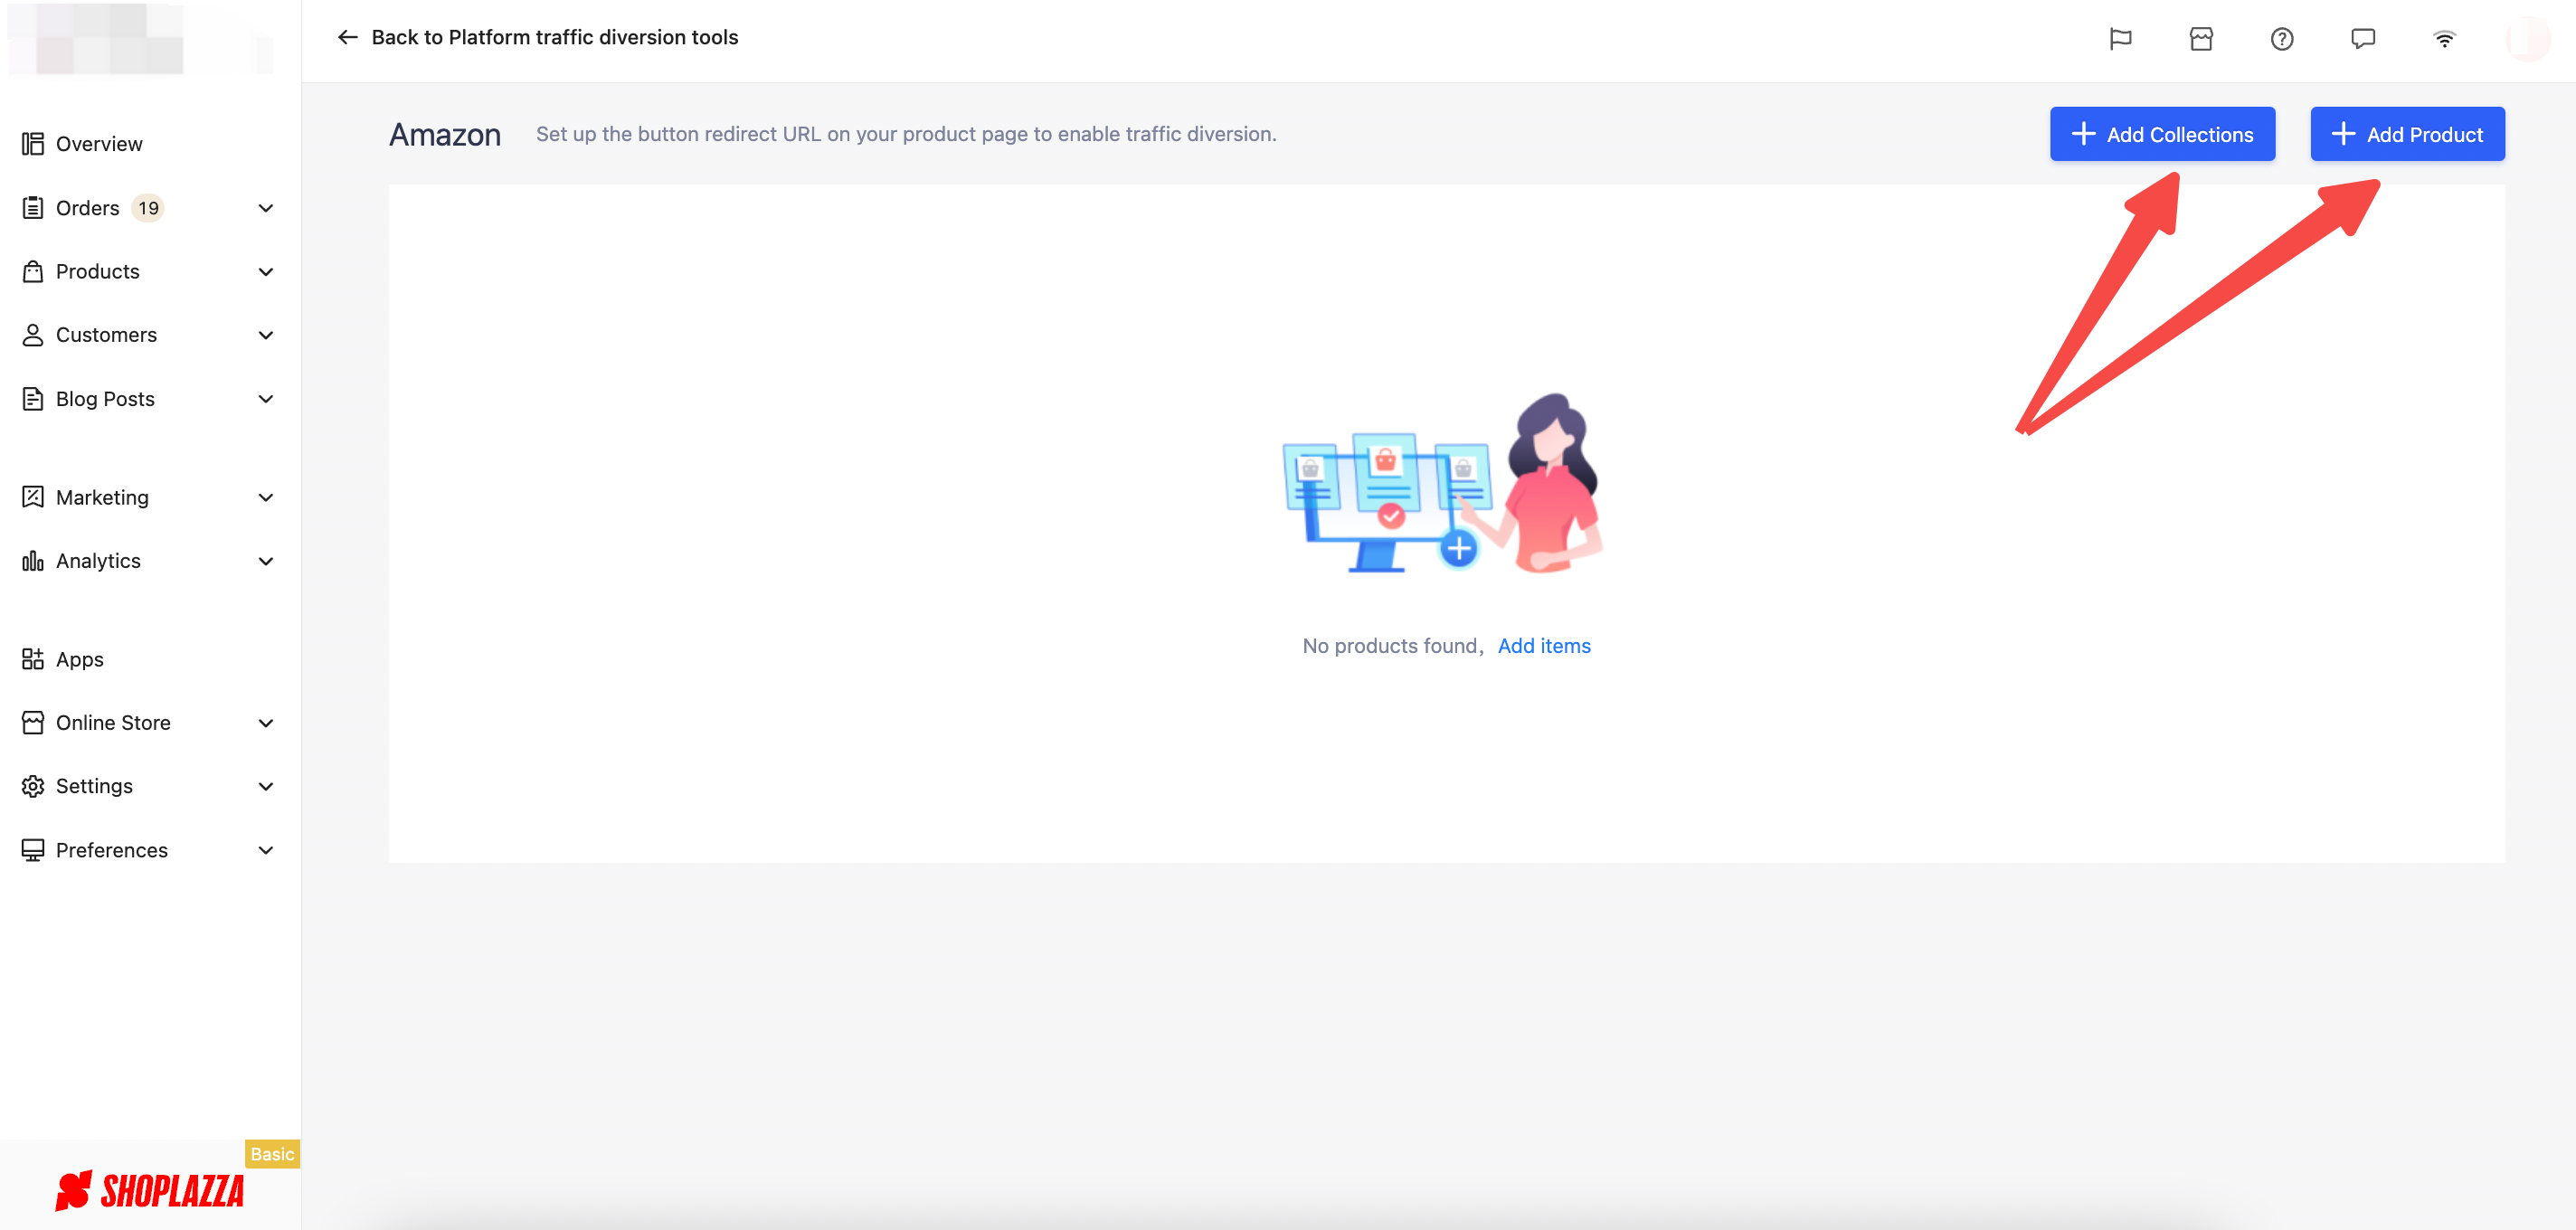Open storefront preview icon in top bar
Viewport: 2576px width, 1230px height.
[2201, 39]
